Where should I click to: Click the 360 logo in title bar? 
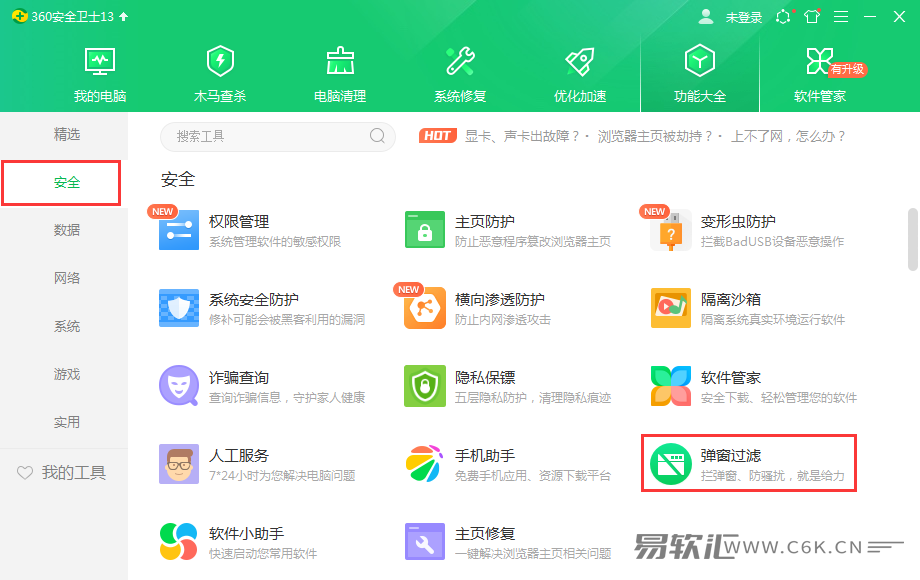[19, 16]
